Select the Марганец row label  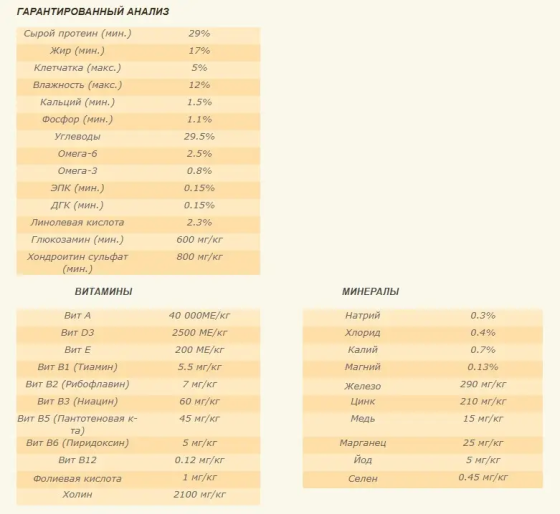pyautogui.click(x=362, y=443)
